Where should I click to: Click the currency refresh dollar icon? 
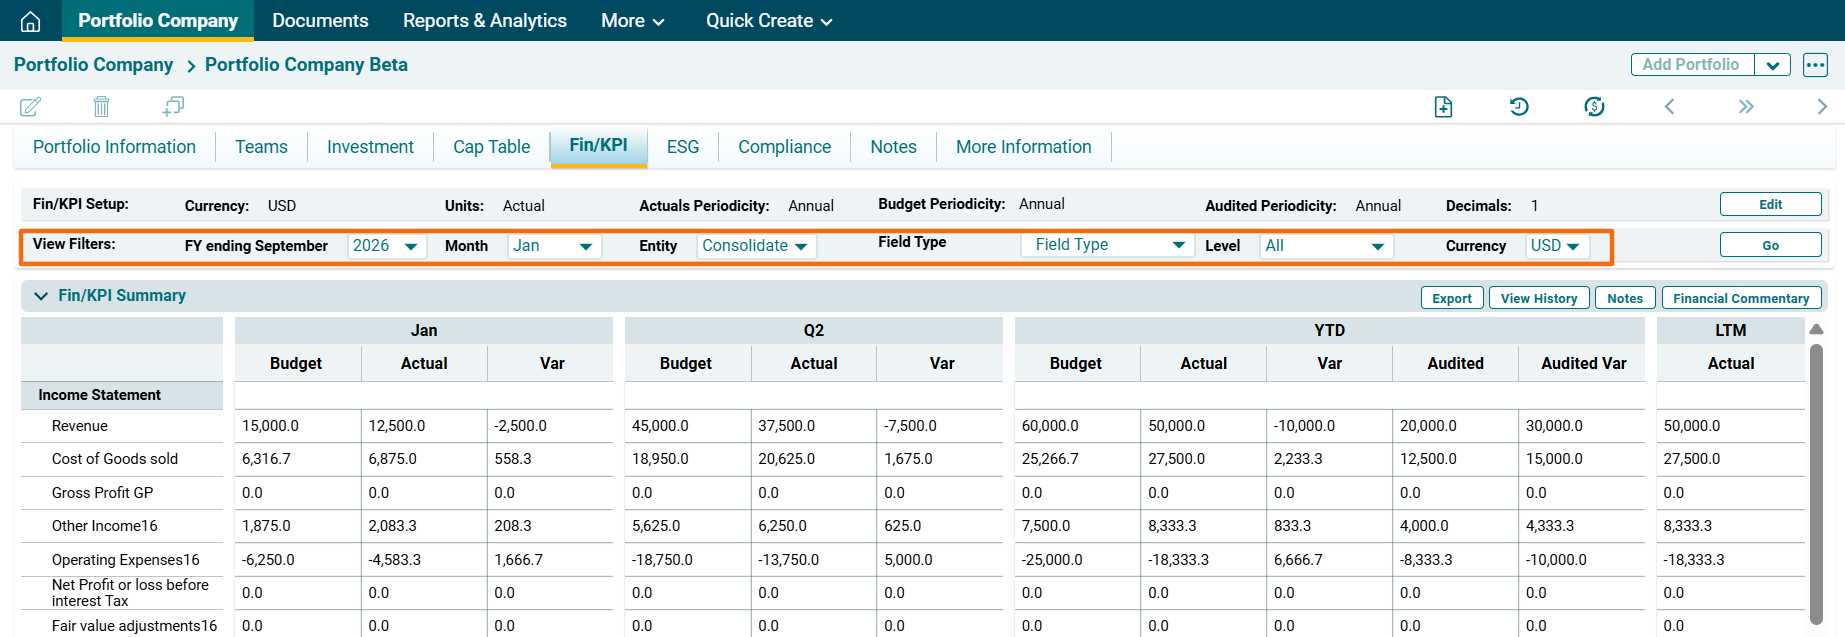(1594, 107)
